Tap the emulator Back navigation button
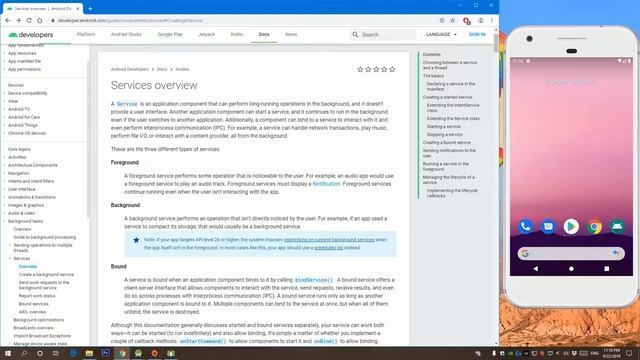The image size is (640, 360). tap(536, 269)
